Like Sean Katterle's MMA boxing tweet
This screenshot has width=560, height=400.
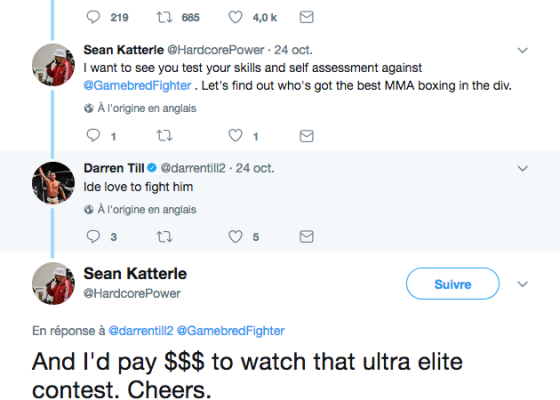pyautogui.click(x=235, y=135)
